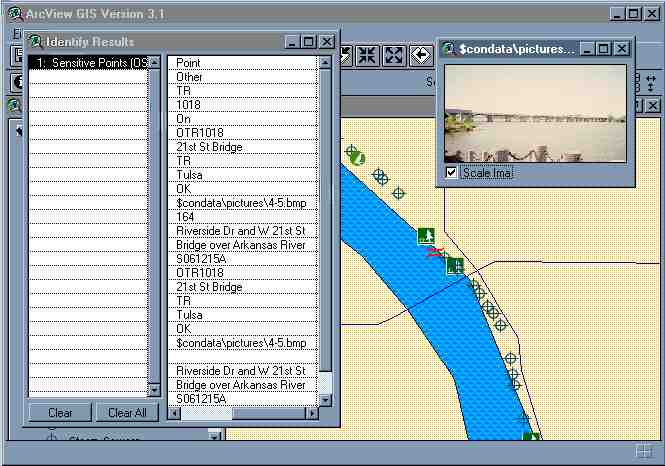Click the left arrow of the attribute horizontal scrollbar
This screenshot has height=466, width=665.
click(174, 413)
